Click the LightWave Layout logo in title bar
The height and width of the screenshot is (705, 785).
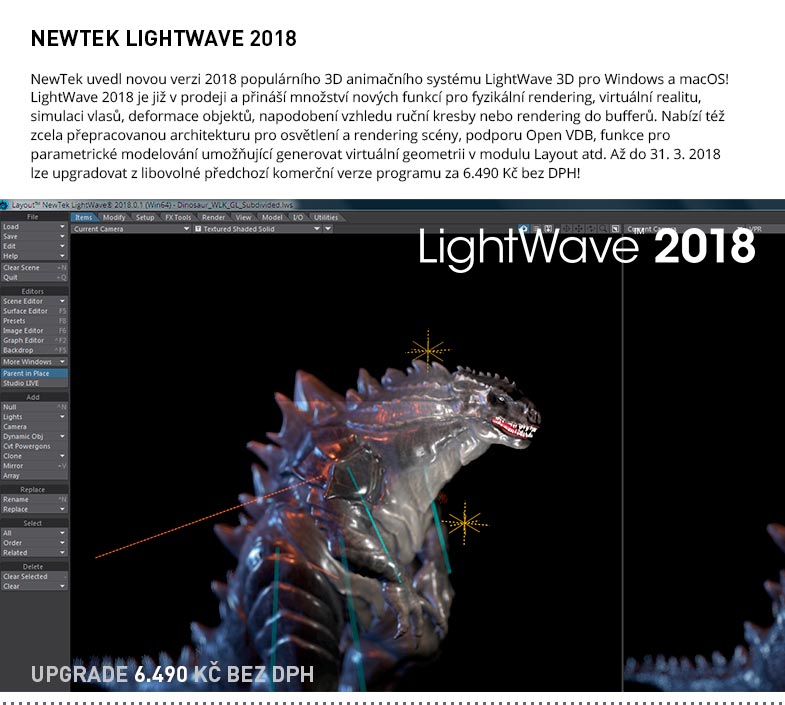[x=4, y=205]
